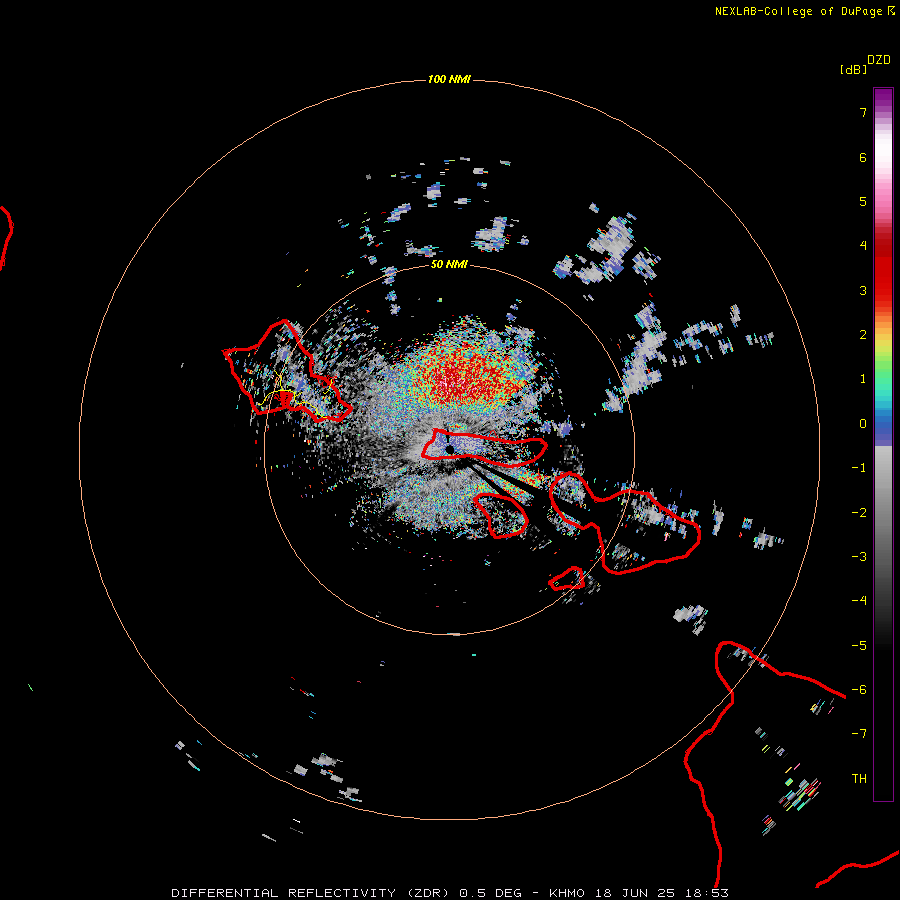Click the red high-ZDR core north of radar
This screenshot has height=900, width=900.
tap(466, 376)
